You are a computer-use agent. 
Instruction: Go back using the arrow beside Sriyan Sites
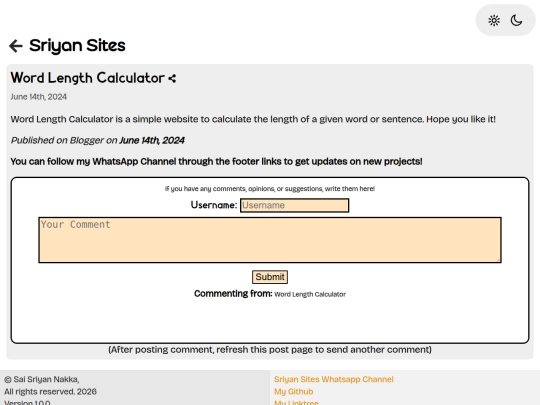16,46
